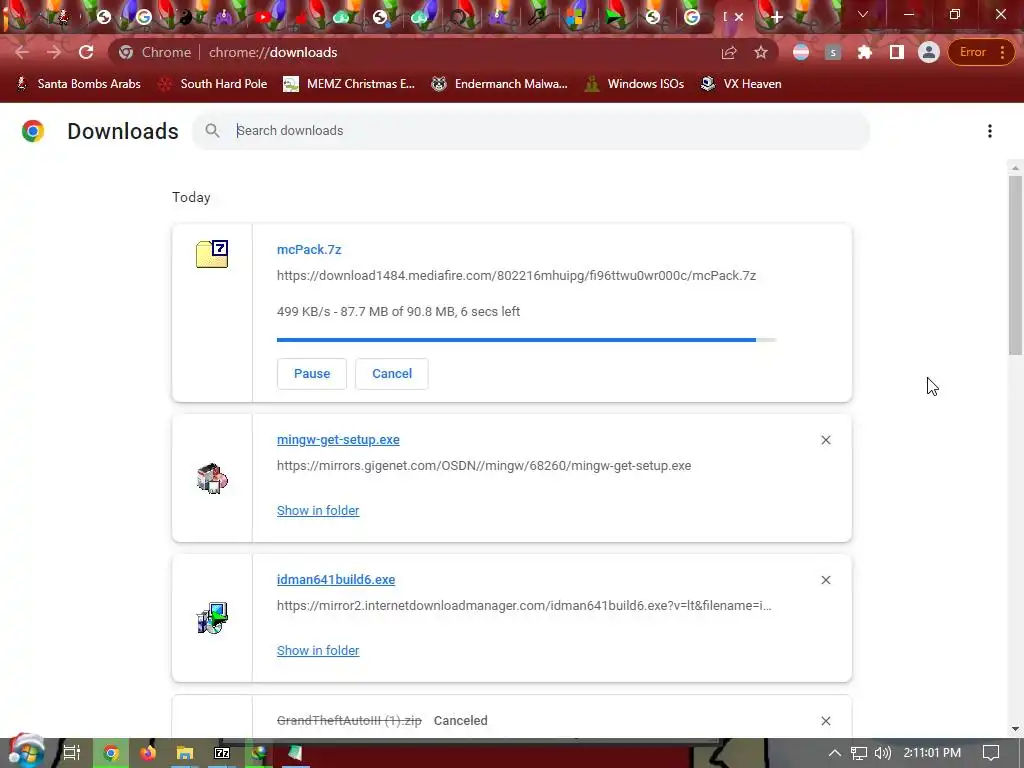Click the mediafire mcPack.7z source URL
Screen dimensions: 1024x768
pyautogui.click(x=516, y=276)
